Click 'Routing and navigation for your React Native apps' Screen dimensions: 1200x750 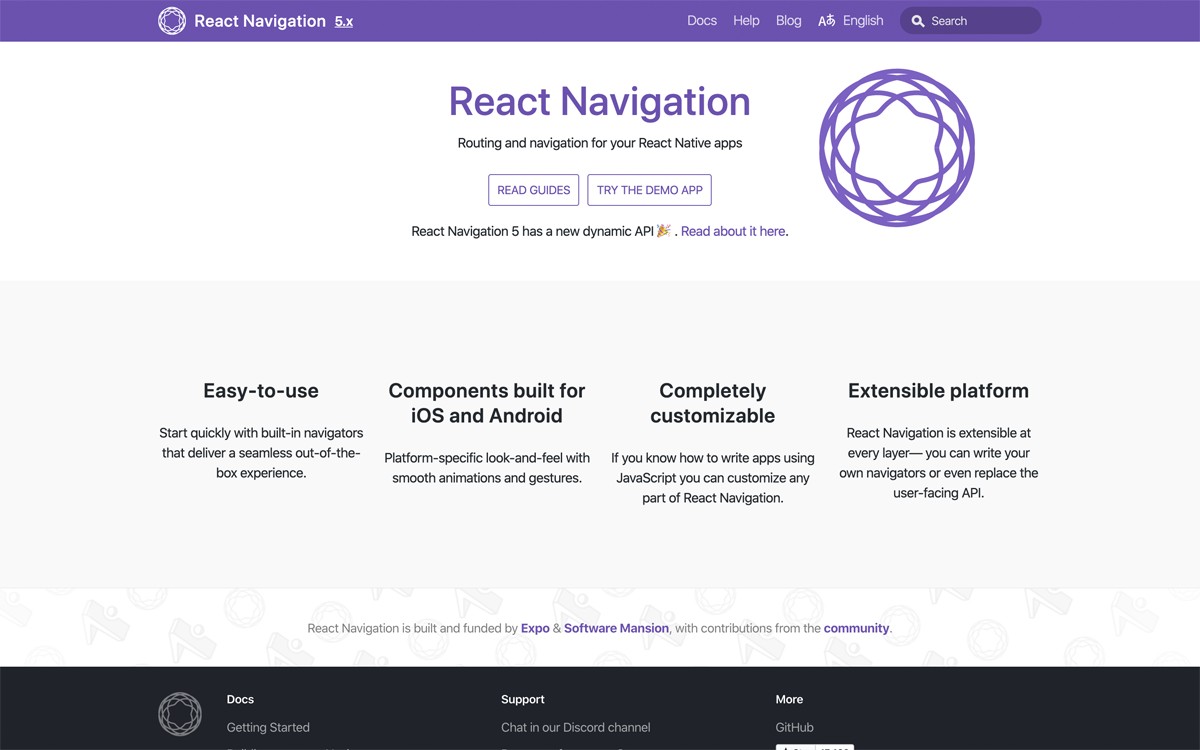click(600, 143)
